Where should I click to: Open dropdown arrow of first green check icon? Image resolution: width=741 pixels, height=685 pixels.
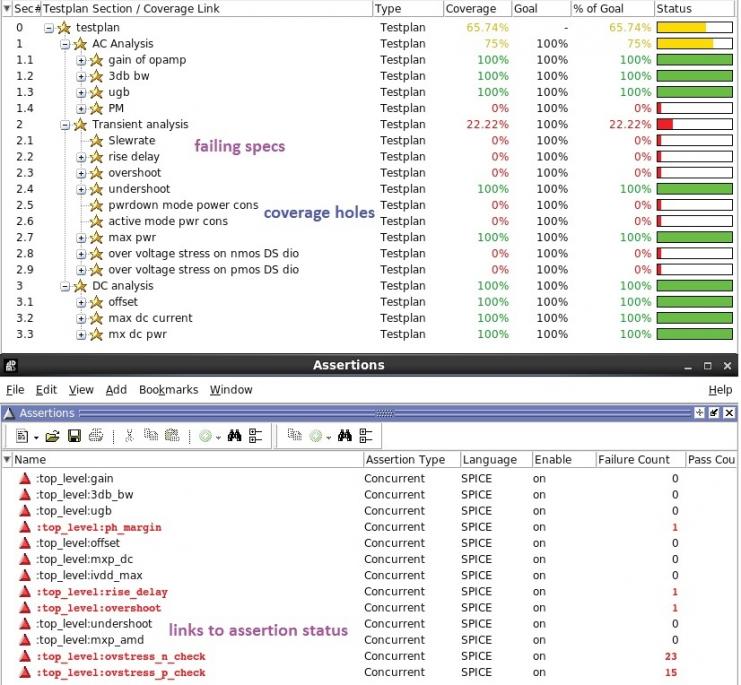click(x=218, y=438)
